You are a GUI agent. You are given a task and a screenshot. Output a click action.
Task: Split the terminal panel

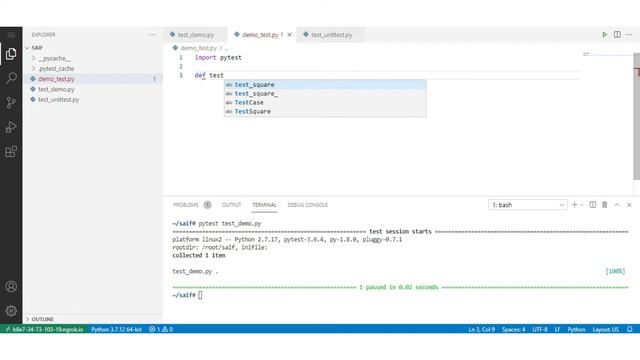[x=593, y=205]
